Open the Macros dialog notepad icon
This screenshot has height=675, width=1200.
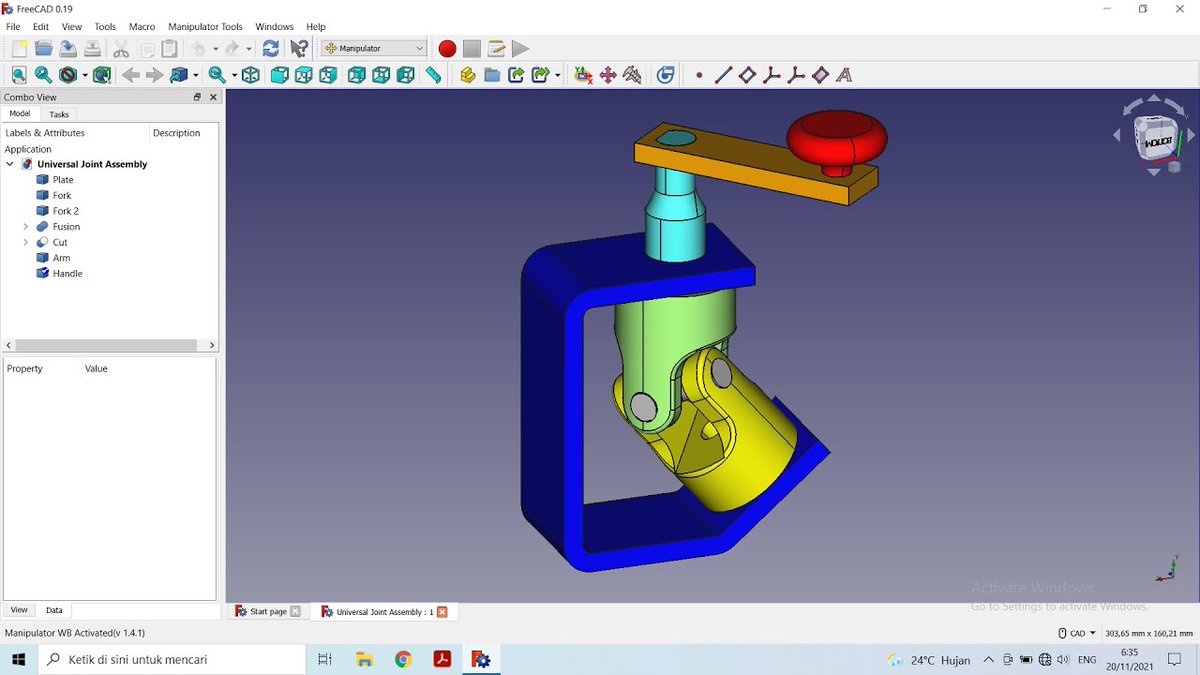(x=496, y=48)
